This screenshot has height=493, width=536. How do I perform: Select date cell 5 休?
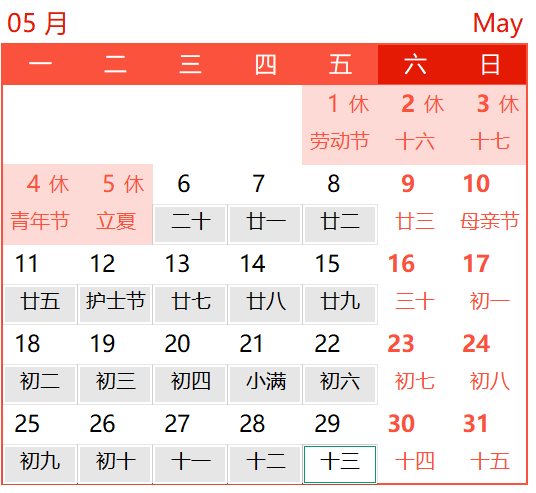click(x=115, y=184)
